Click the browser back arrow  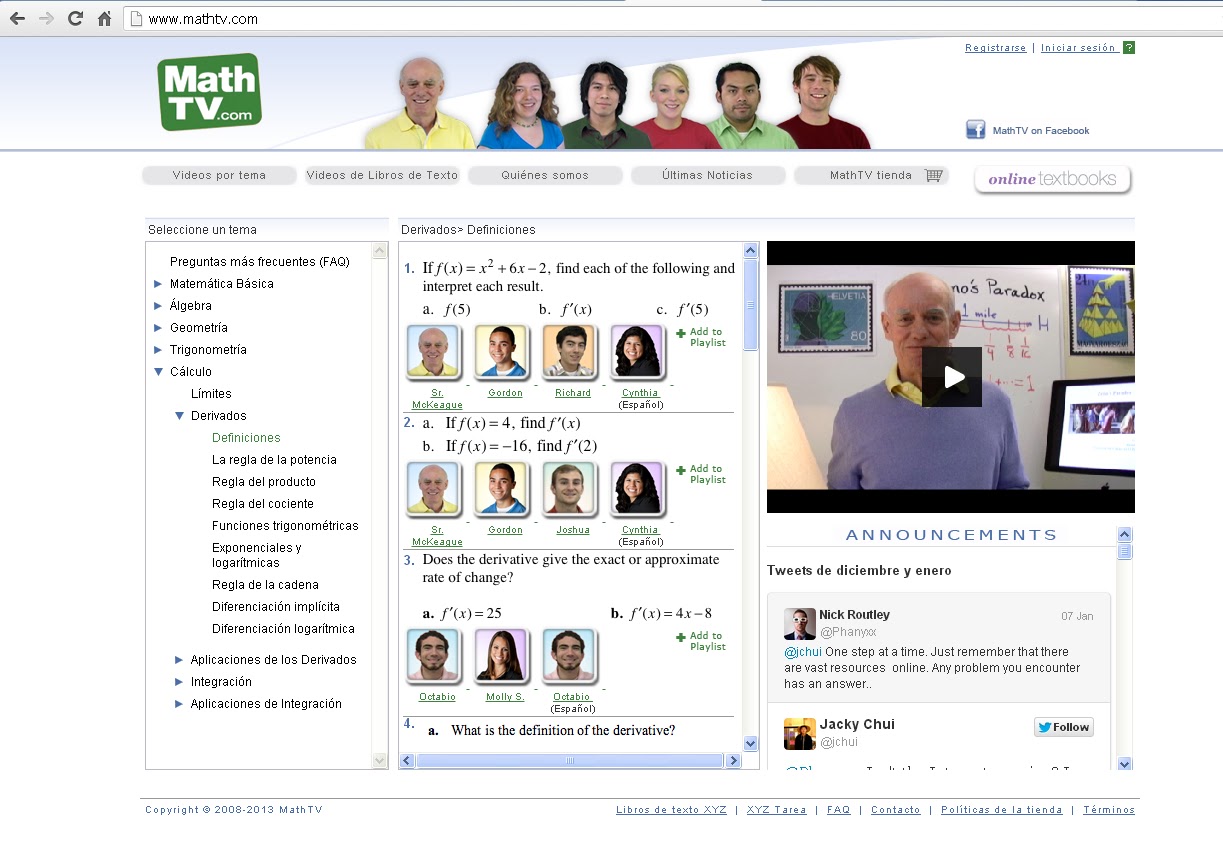[x=17, y=18]
